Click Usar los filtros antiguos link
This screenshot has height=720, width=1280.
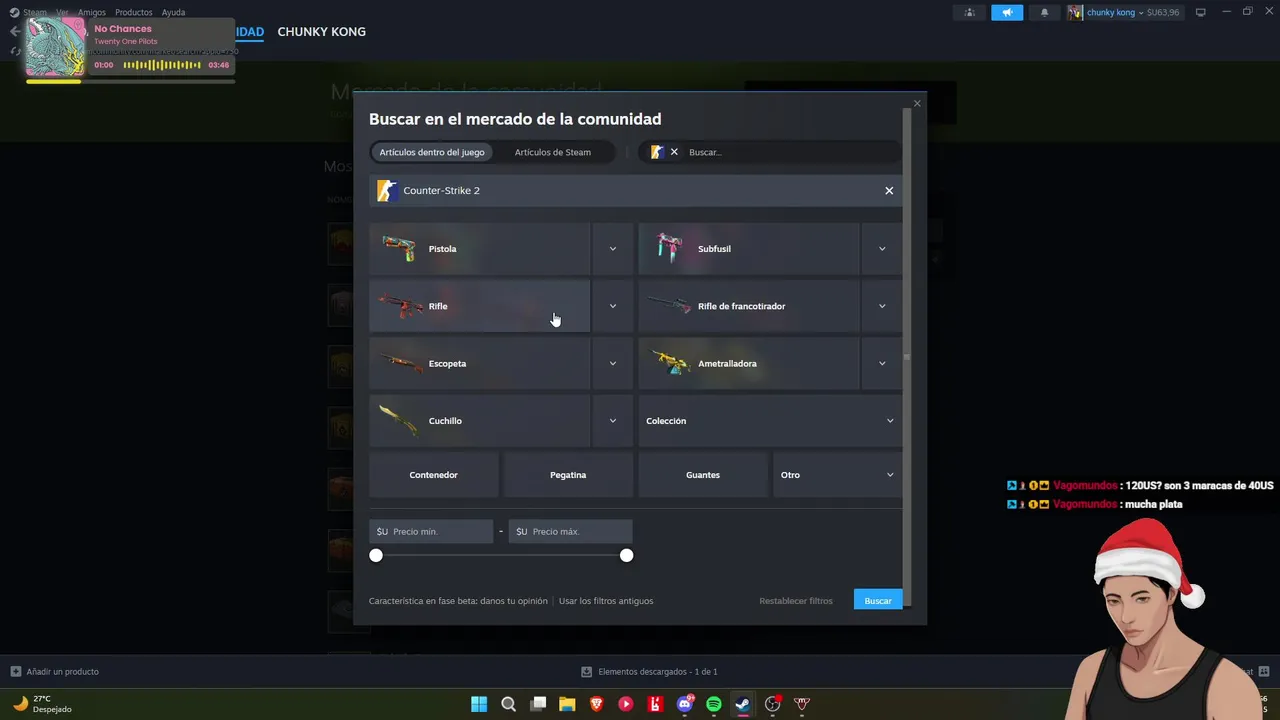(x=606, y=601)
